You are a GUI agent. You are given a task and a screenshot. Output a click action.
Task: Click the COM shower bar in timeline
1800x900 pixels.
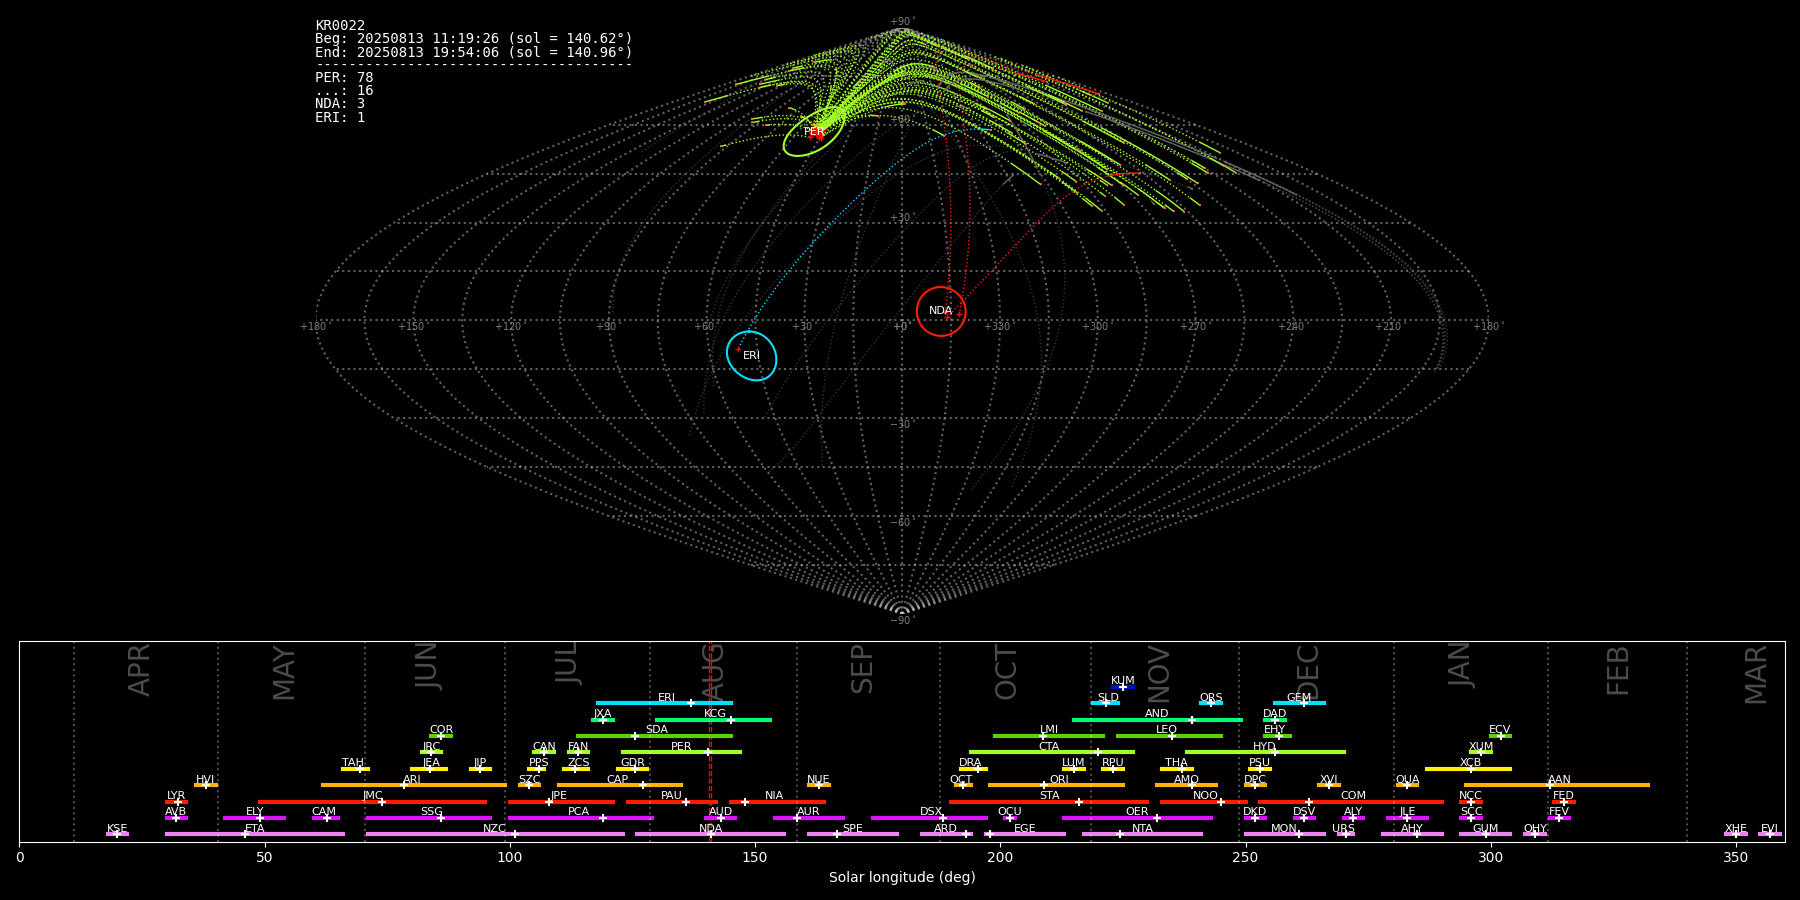[x=1351, y=802]
